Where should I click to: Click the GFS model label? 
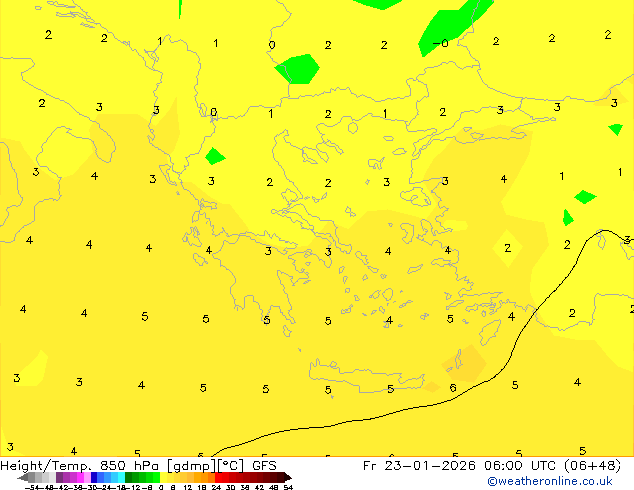click(264, 466)
